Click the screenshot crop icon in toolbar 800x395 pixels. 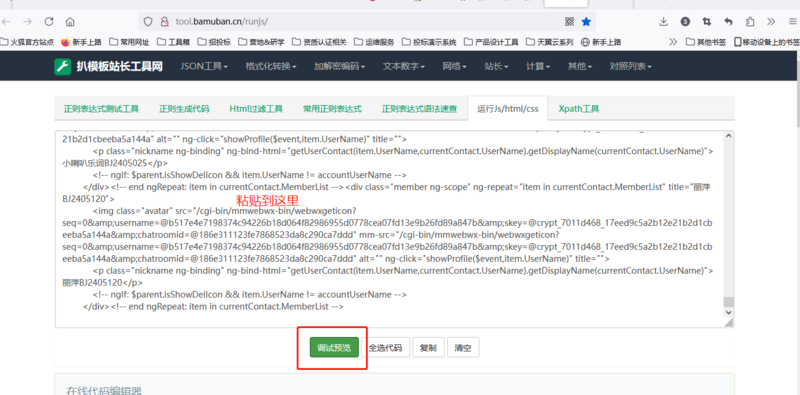tap(707, 21)
